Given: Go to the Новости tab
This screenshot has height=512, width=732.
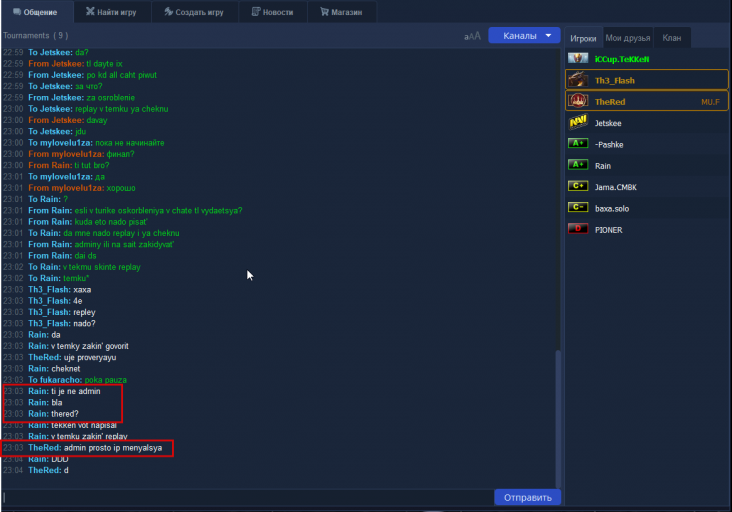Looking at the screenshot, I should [273, 12].
